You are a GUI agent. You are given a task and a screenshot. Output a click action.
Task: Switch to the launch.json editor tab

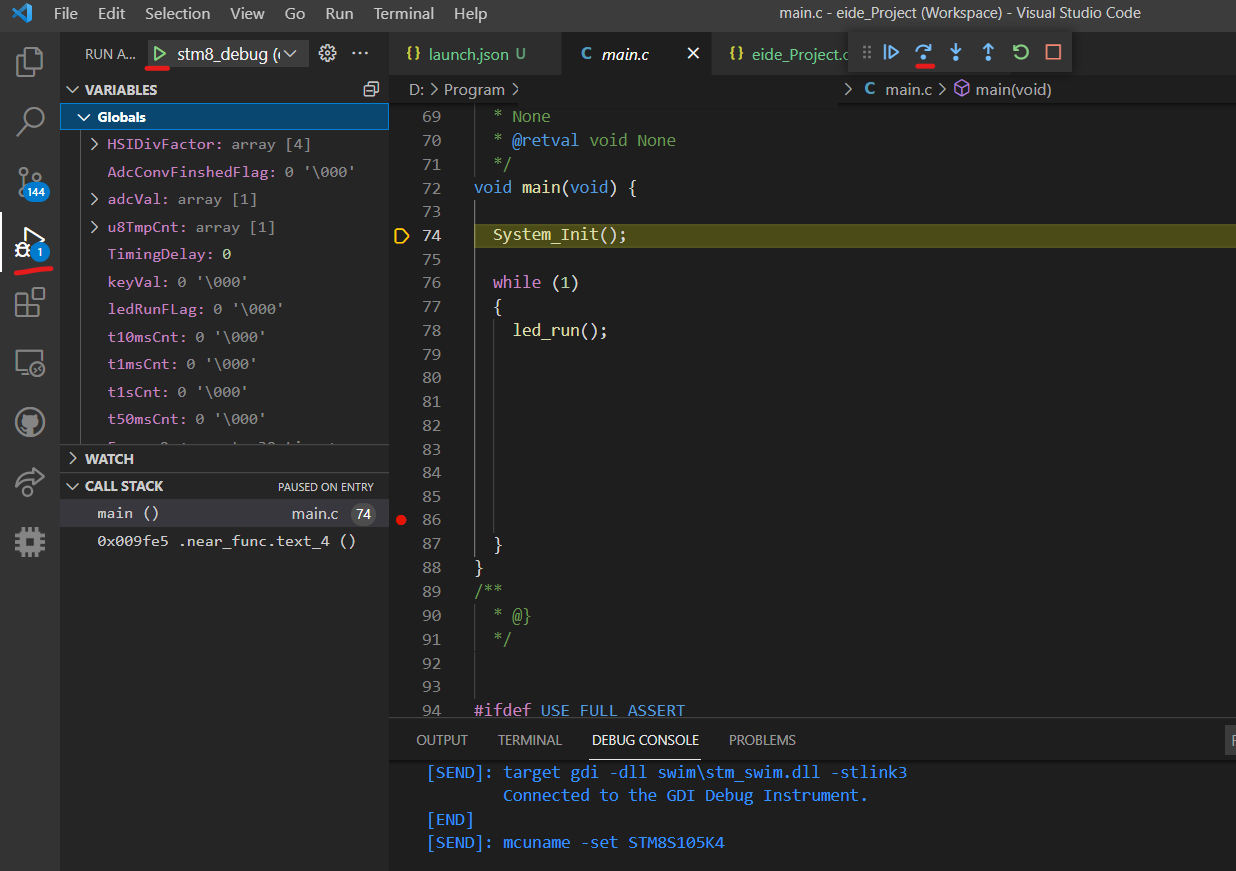tap(466, 54)
